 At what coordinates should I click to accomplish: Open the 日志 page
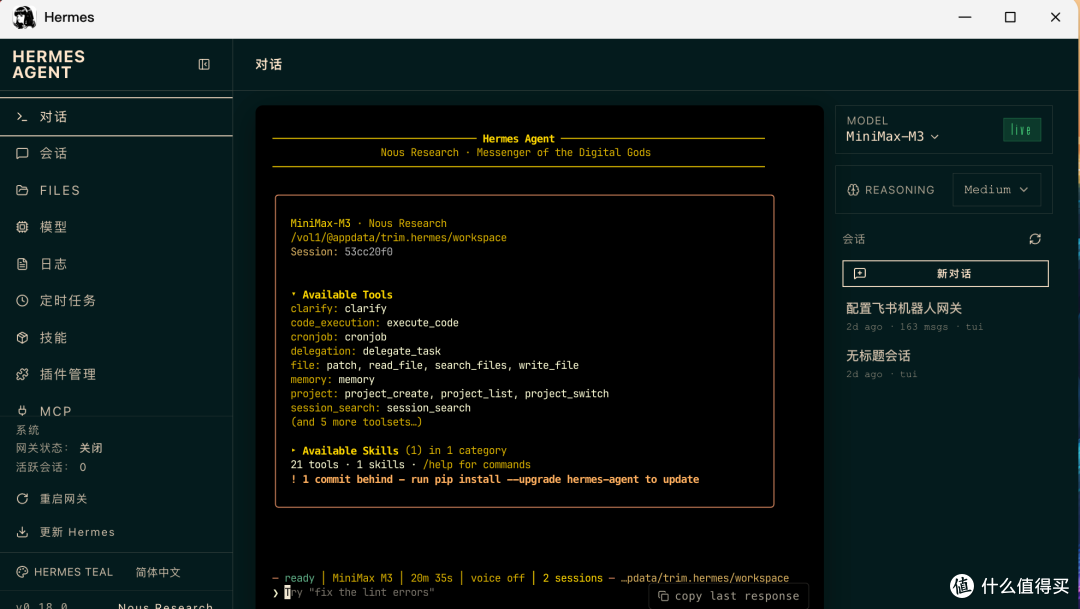point(116,264)
